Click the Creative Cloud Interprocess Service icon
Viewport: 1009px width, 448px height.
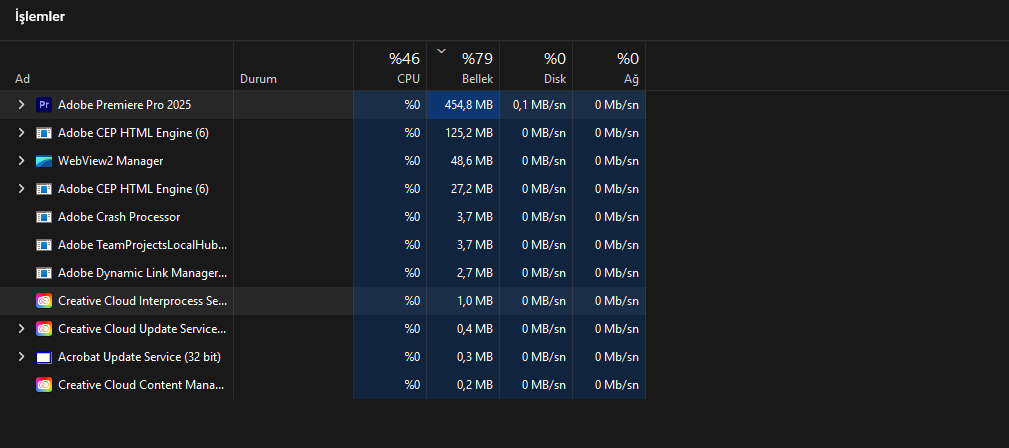pyautogui.click(x=44, y=301)
